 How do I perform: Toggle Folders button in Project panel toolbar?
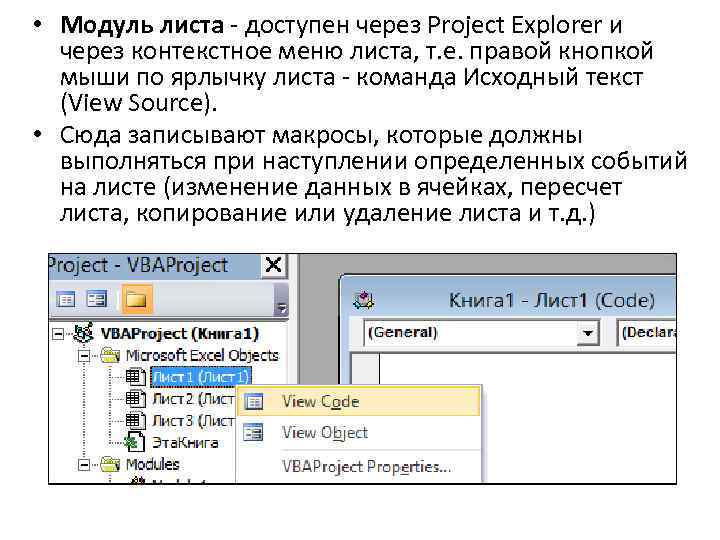[136, 299]
